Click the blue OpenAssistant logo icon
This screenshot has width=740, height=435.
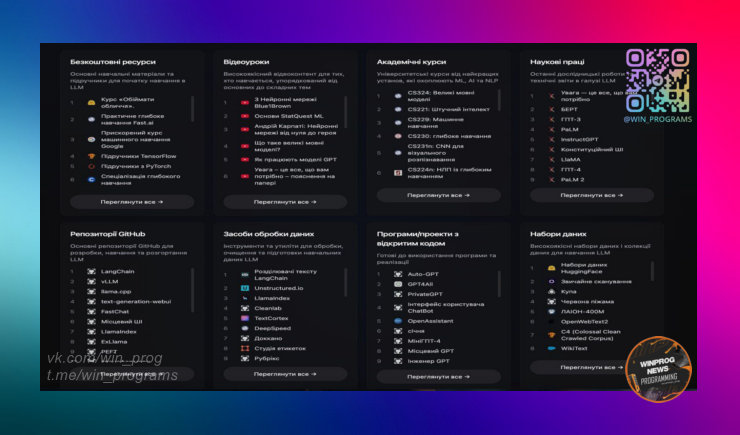coord(398,321)
